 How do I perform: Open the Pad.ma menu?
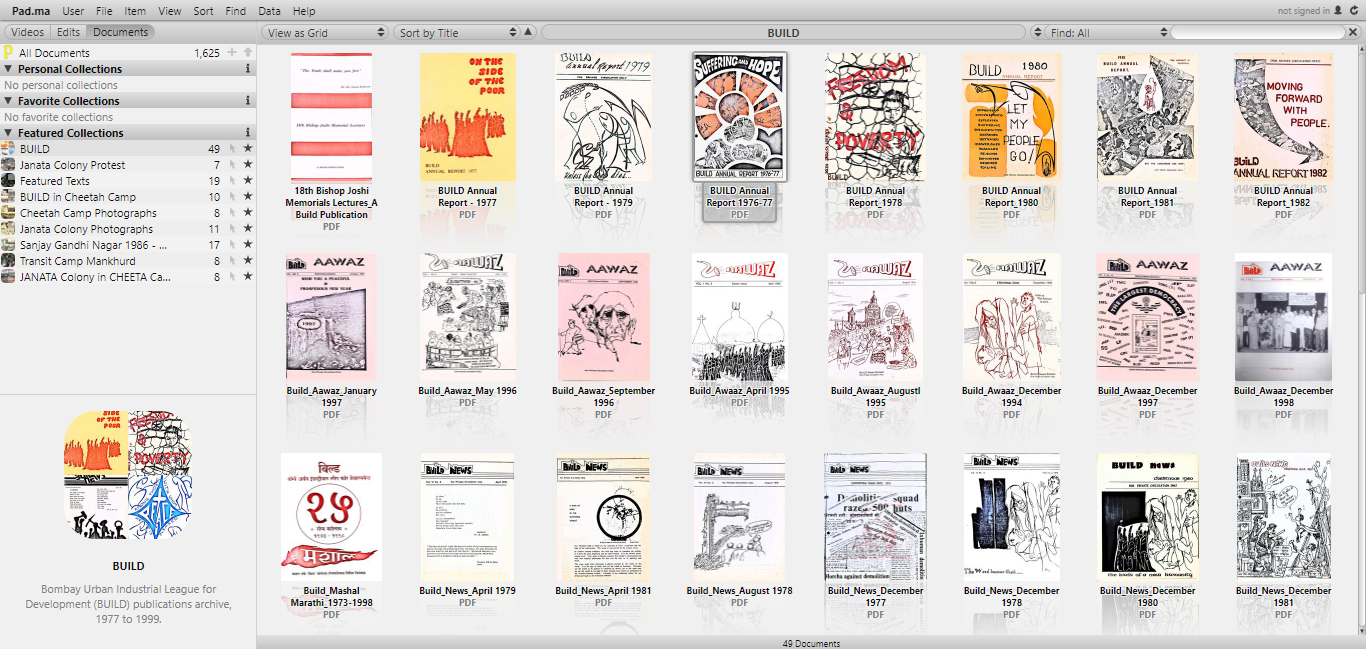click(32, 11)
